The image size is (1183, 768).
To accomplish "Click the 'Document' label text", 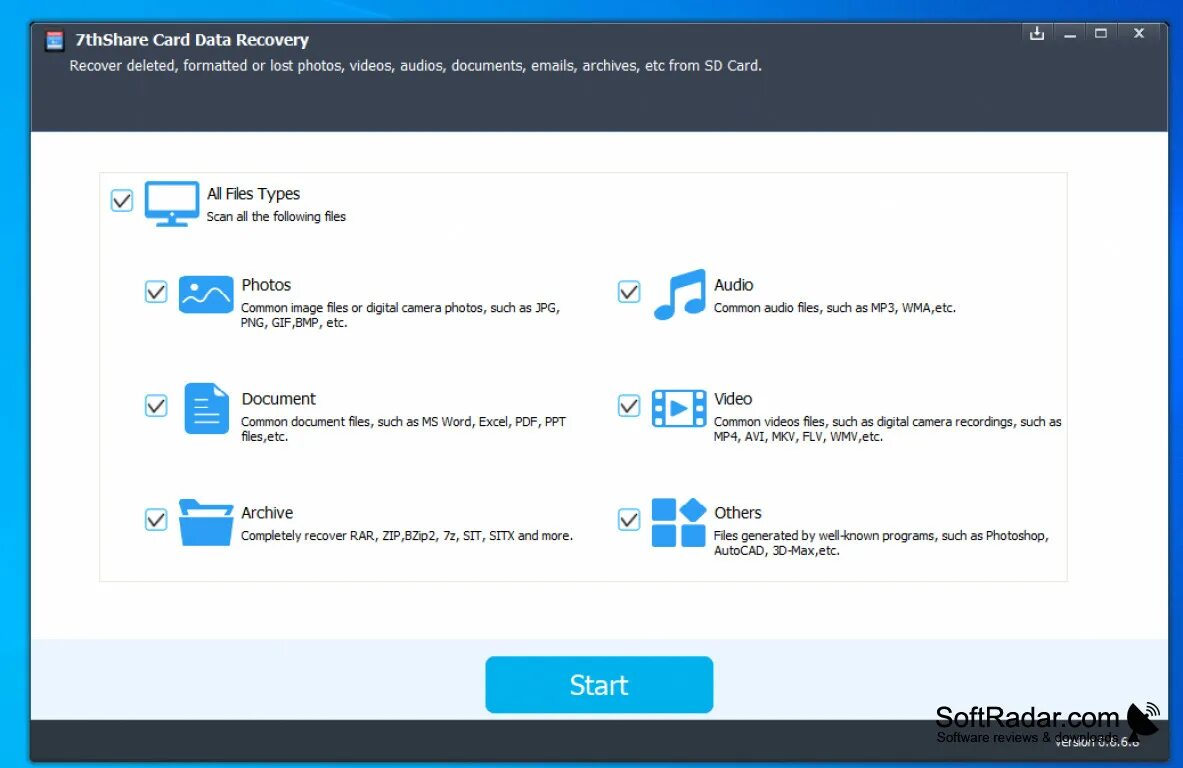I will 278,399.
